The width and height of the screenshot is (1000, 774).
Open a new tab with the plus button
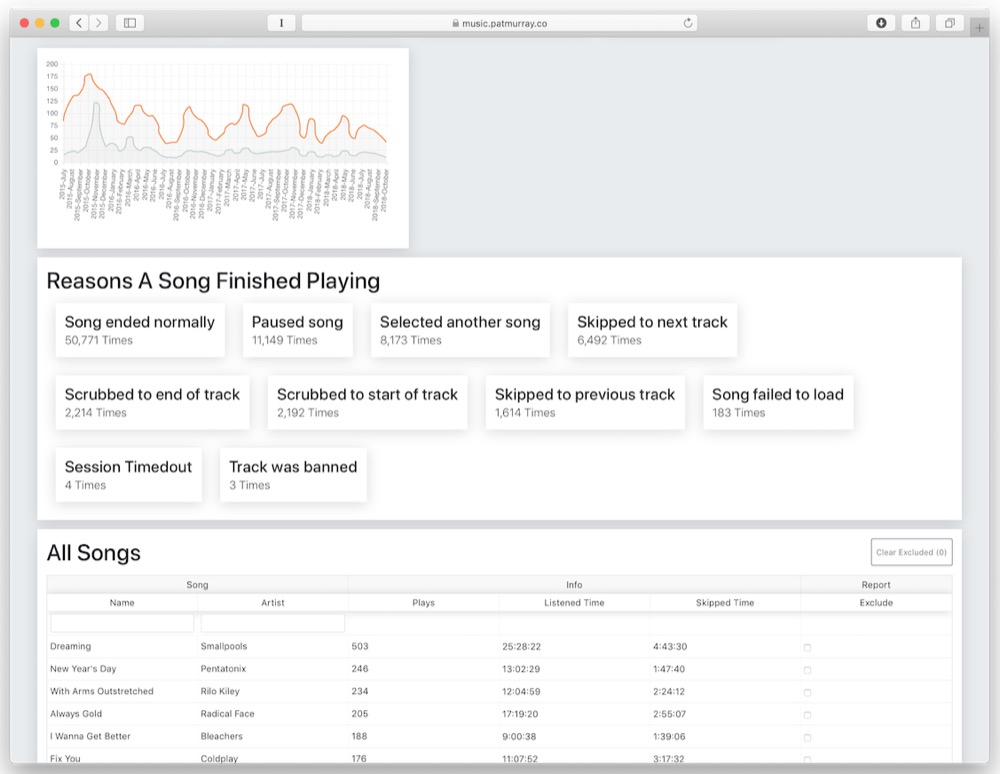(979, 27)
